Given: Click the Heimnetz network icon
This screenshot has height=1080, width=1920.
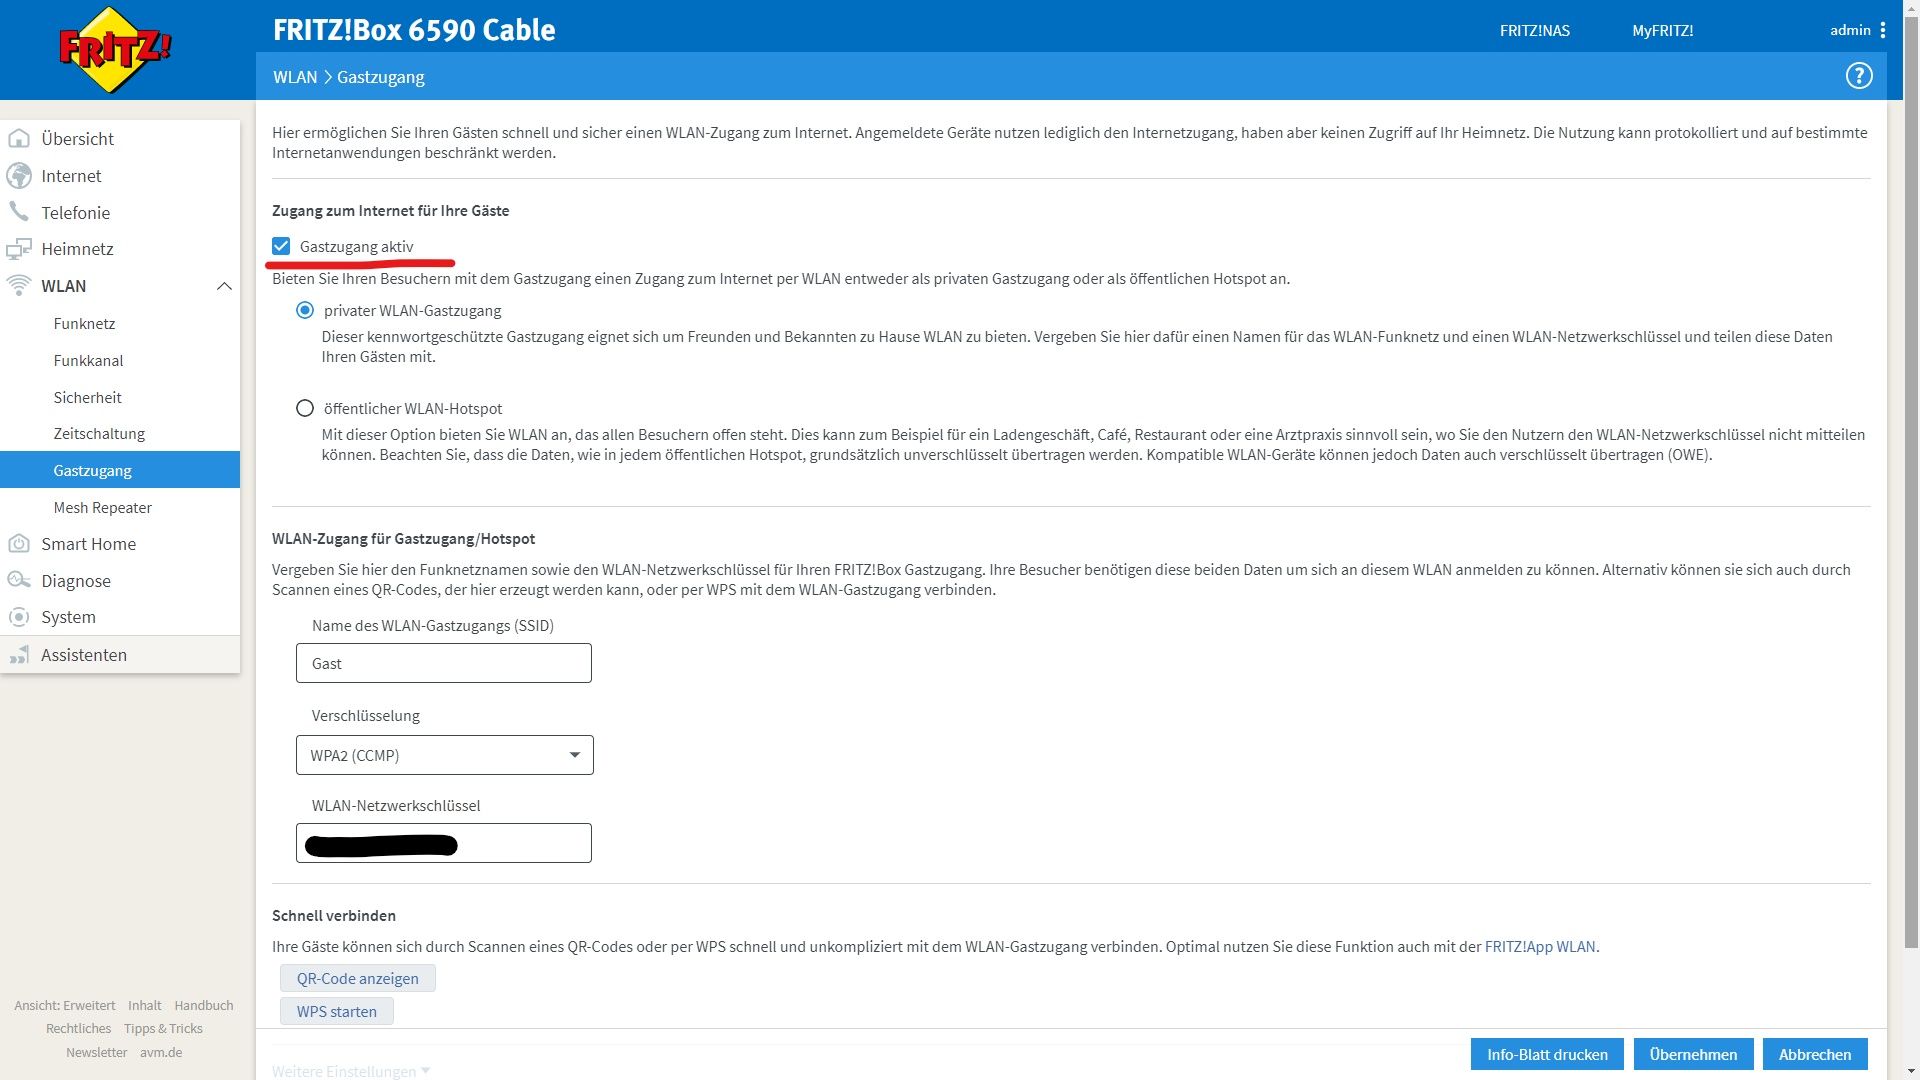Looking at the screenshot, I should [x=19, y=249].
